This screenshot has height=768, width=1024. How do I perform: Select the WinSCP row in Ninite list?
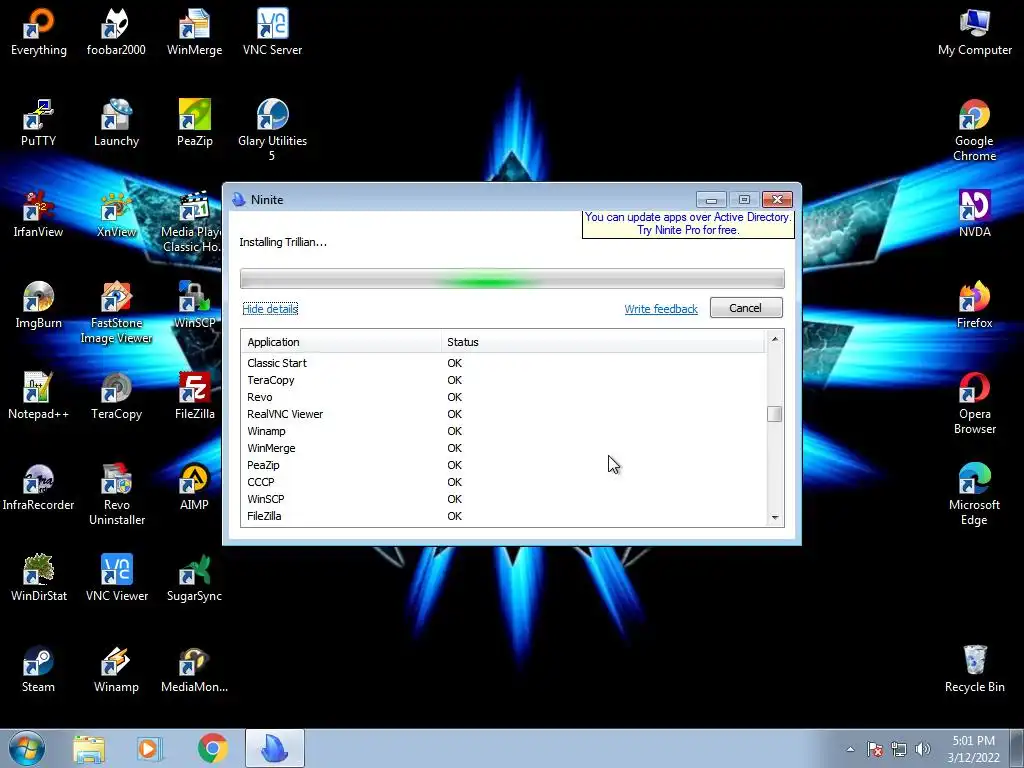tap(503, 499)
